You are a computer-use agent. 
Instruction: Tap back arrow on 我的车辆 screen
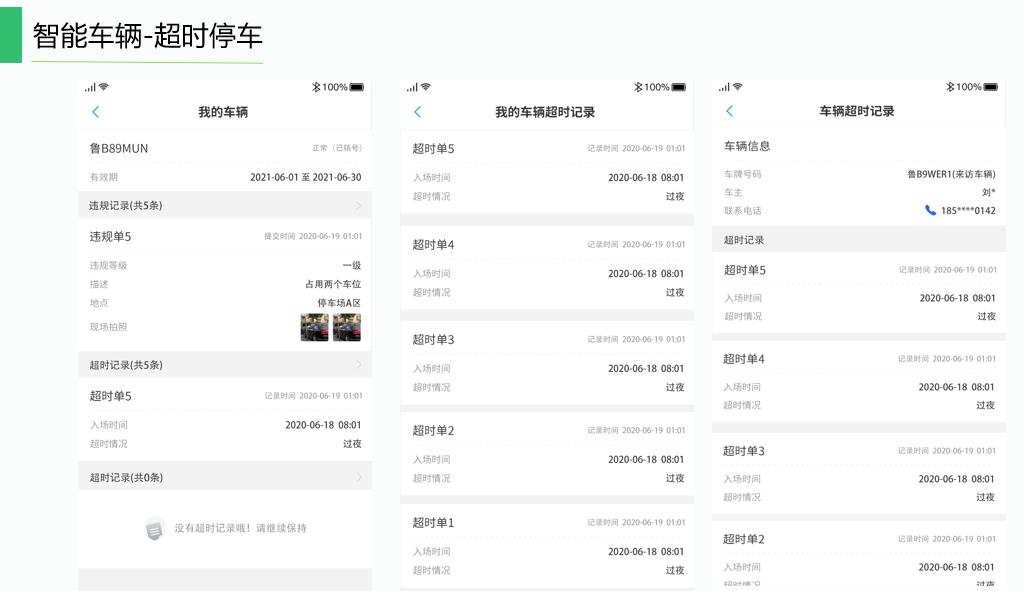click(96, 112)
